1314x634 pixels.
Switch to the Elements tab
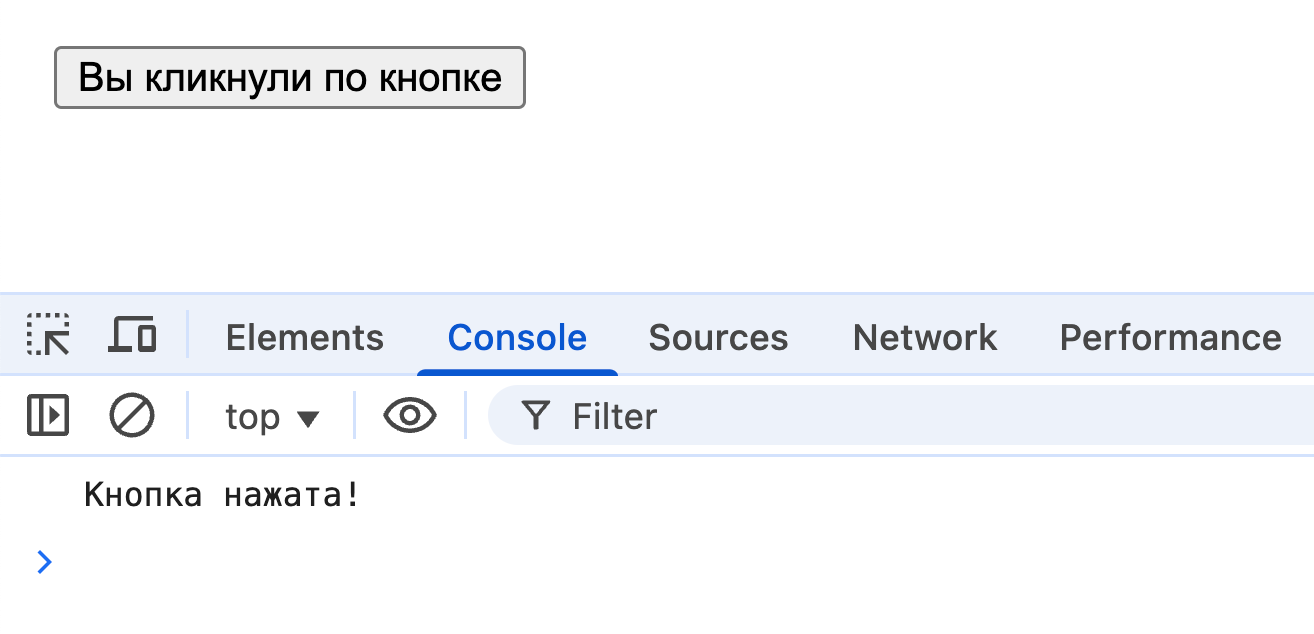305,338
